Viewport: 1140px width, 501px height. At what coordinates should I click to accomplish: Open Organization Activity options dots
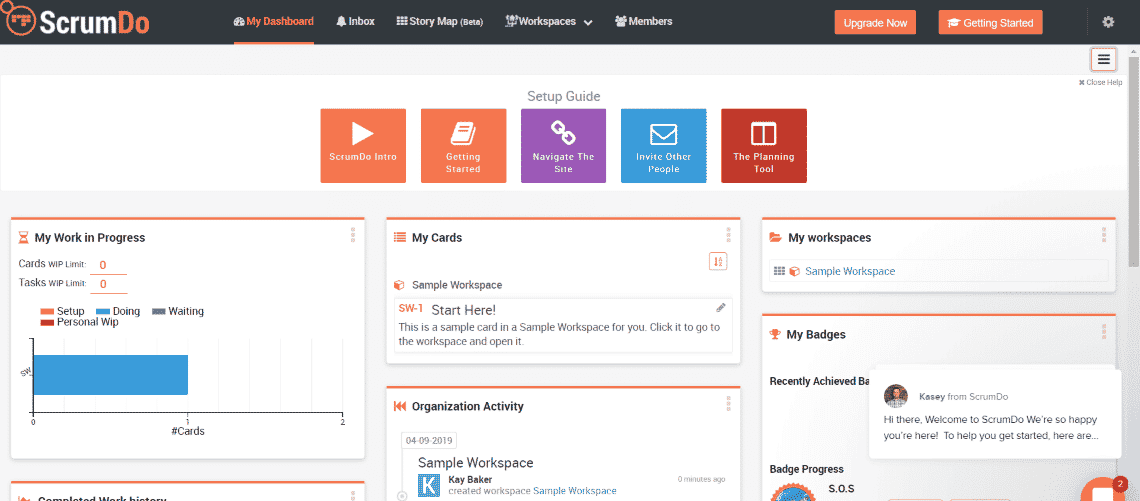728,404
